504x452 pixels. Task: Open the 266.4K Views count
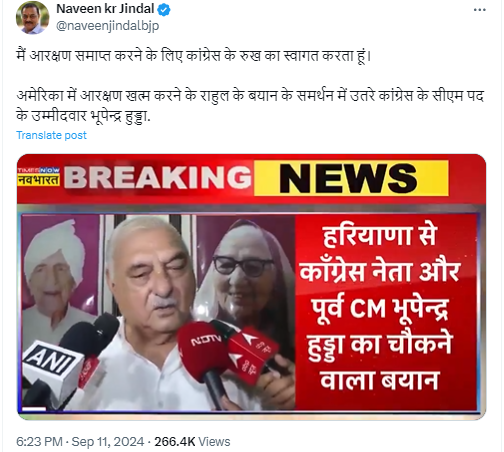[x=192, y=442]
